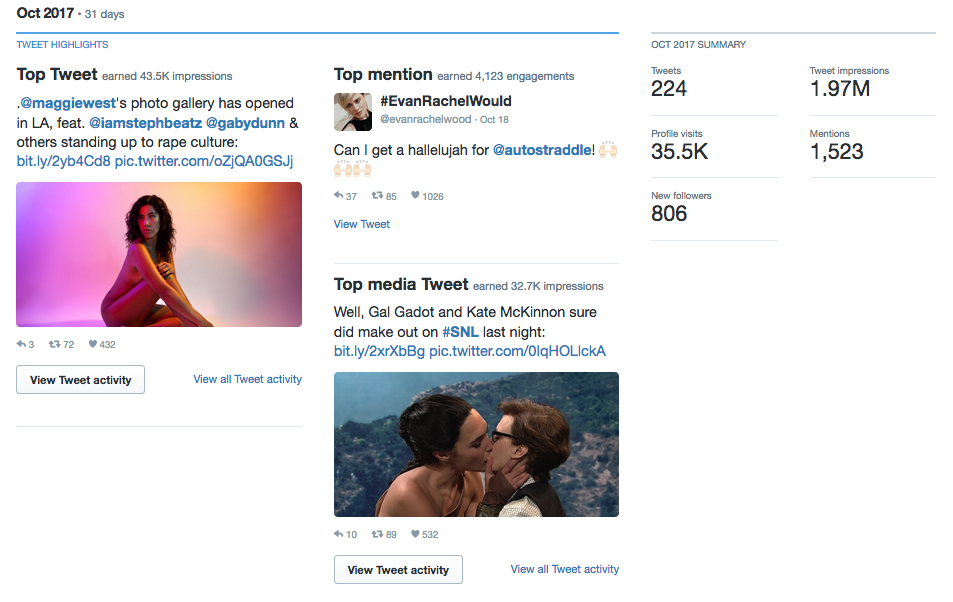Open the Top Tweet gallery photo
953x602 pixels.
pyautogui.click(x=159, y=254)
